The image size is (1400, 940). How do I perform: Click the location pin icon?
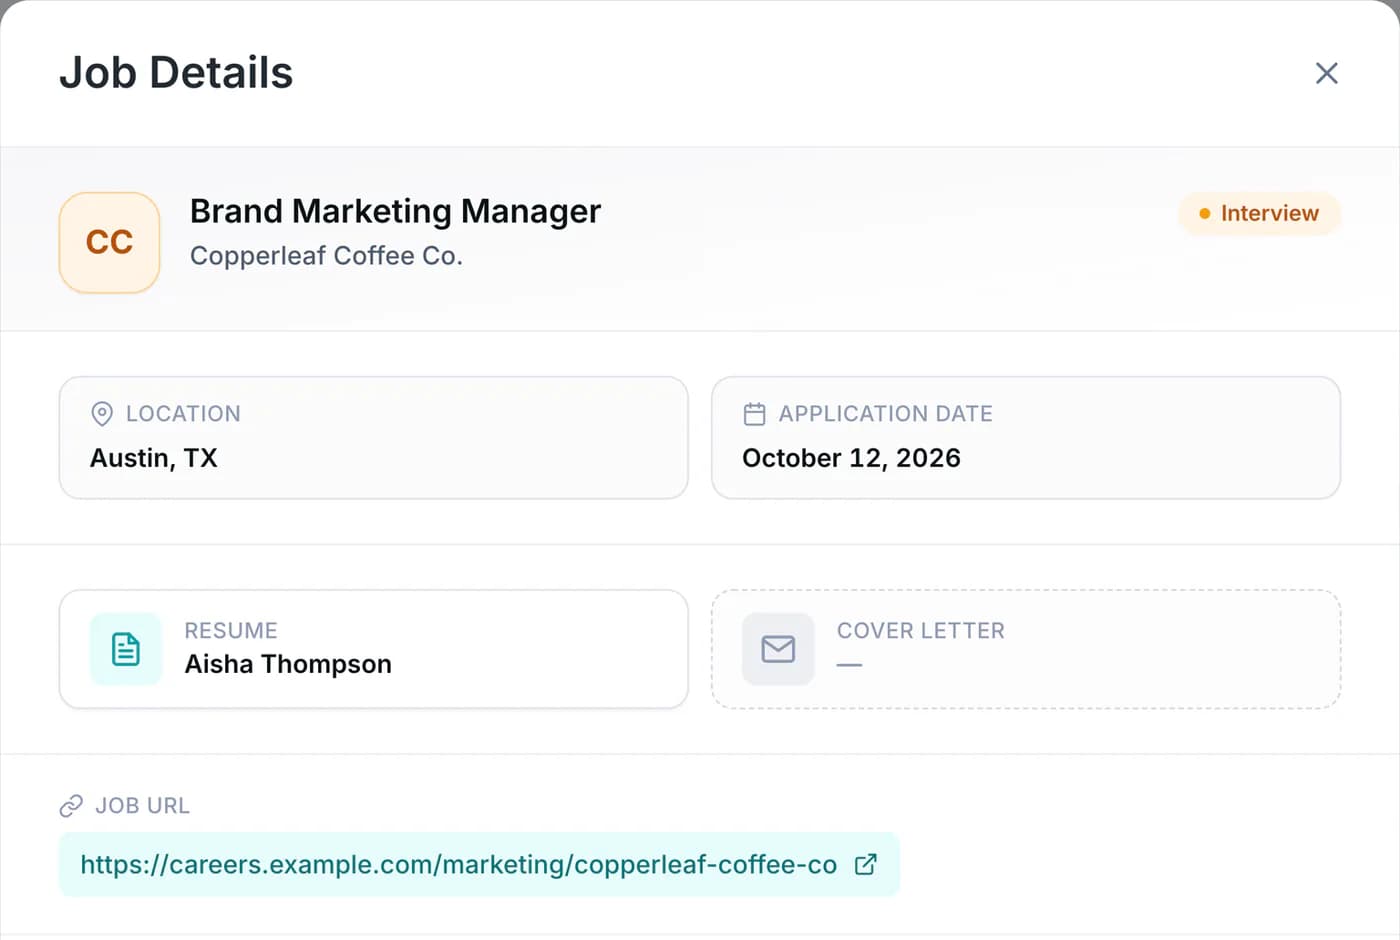point(102,413)
